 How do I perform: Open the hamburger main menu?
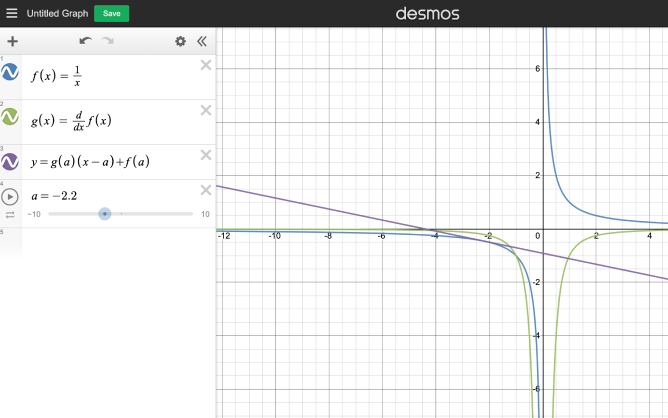(12, 13)
